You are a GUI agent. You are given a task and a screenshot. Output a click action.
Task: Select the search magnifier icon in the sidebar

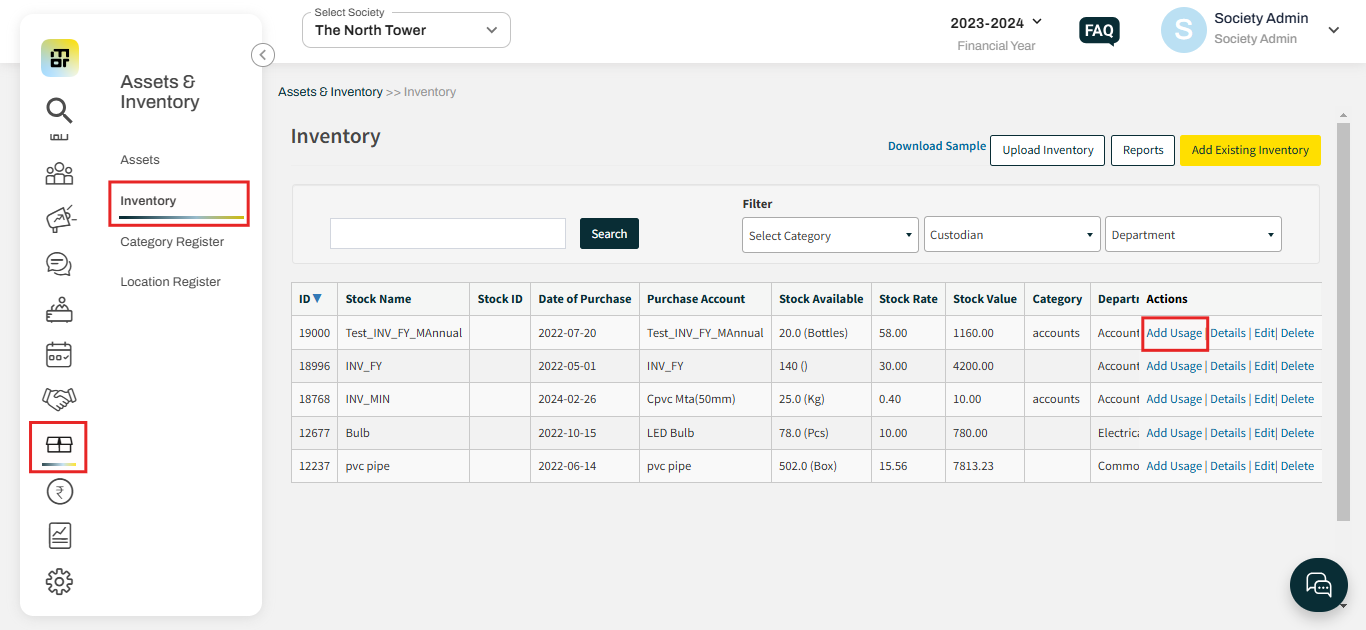pos(59,110)
